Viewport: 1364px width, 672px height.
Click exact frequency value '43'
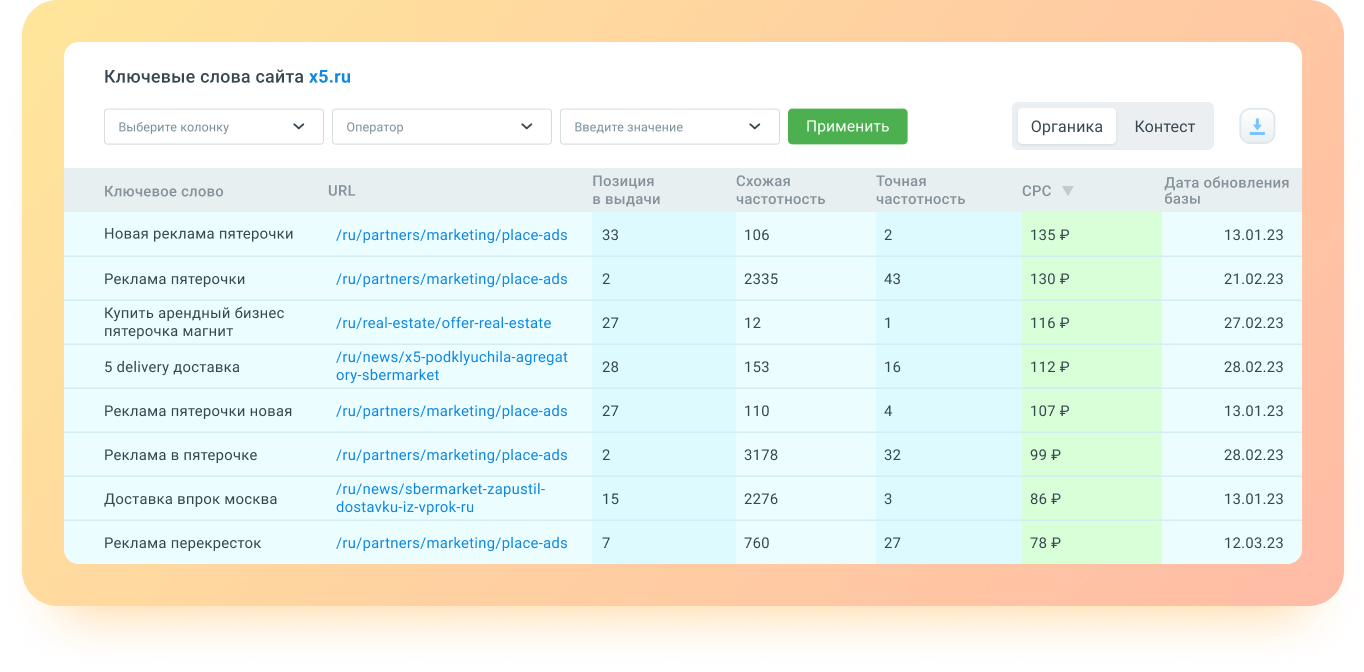pos(893,279)
